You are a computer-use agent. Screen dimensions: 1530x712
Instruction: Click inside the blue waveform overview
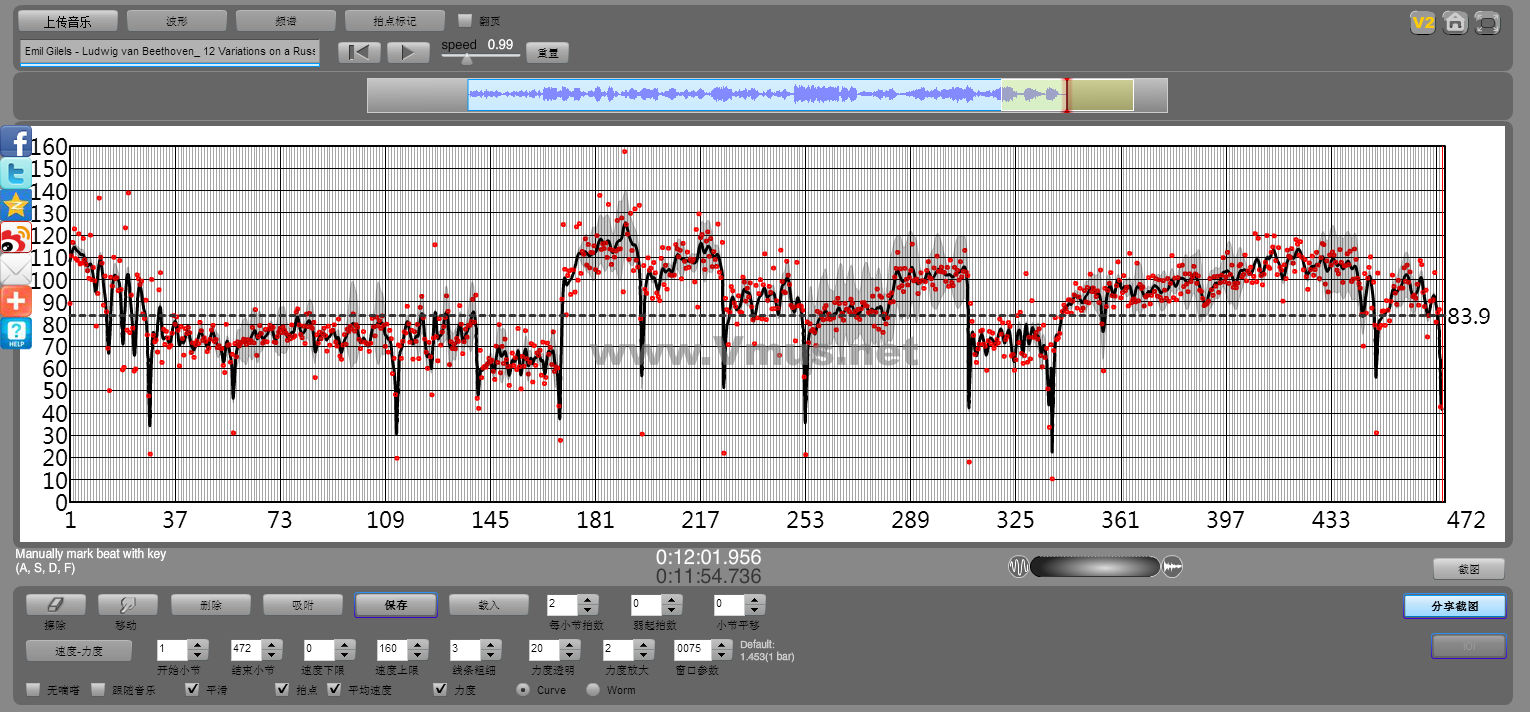tap(735, 95)
